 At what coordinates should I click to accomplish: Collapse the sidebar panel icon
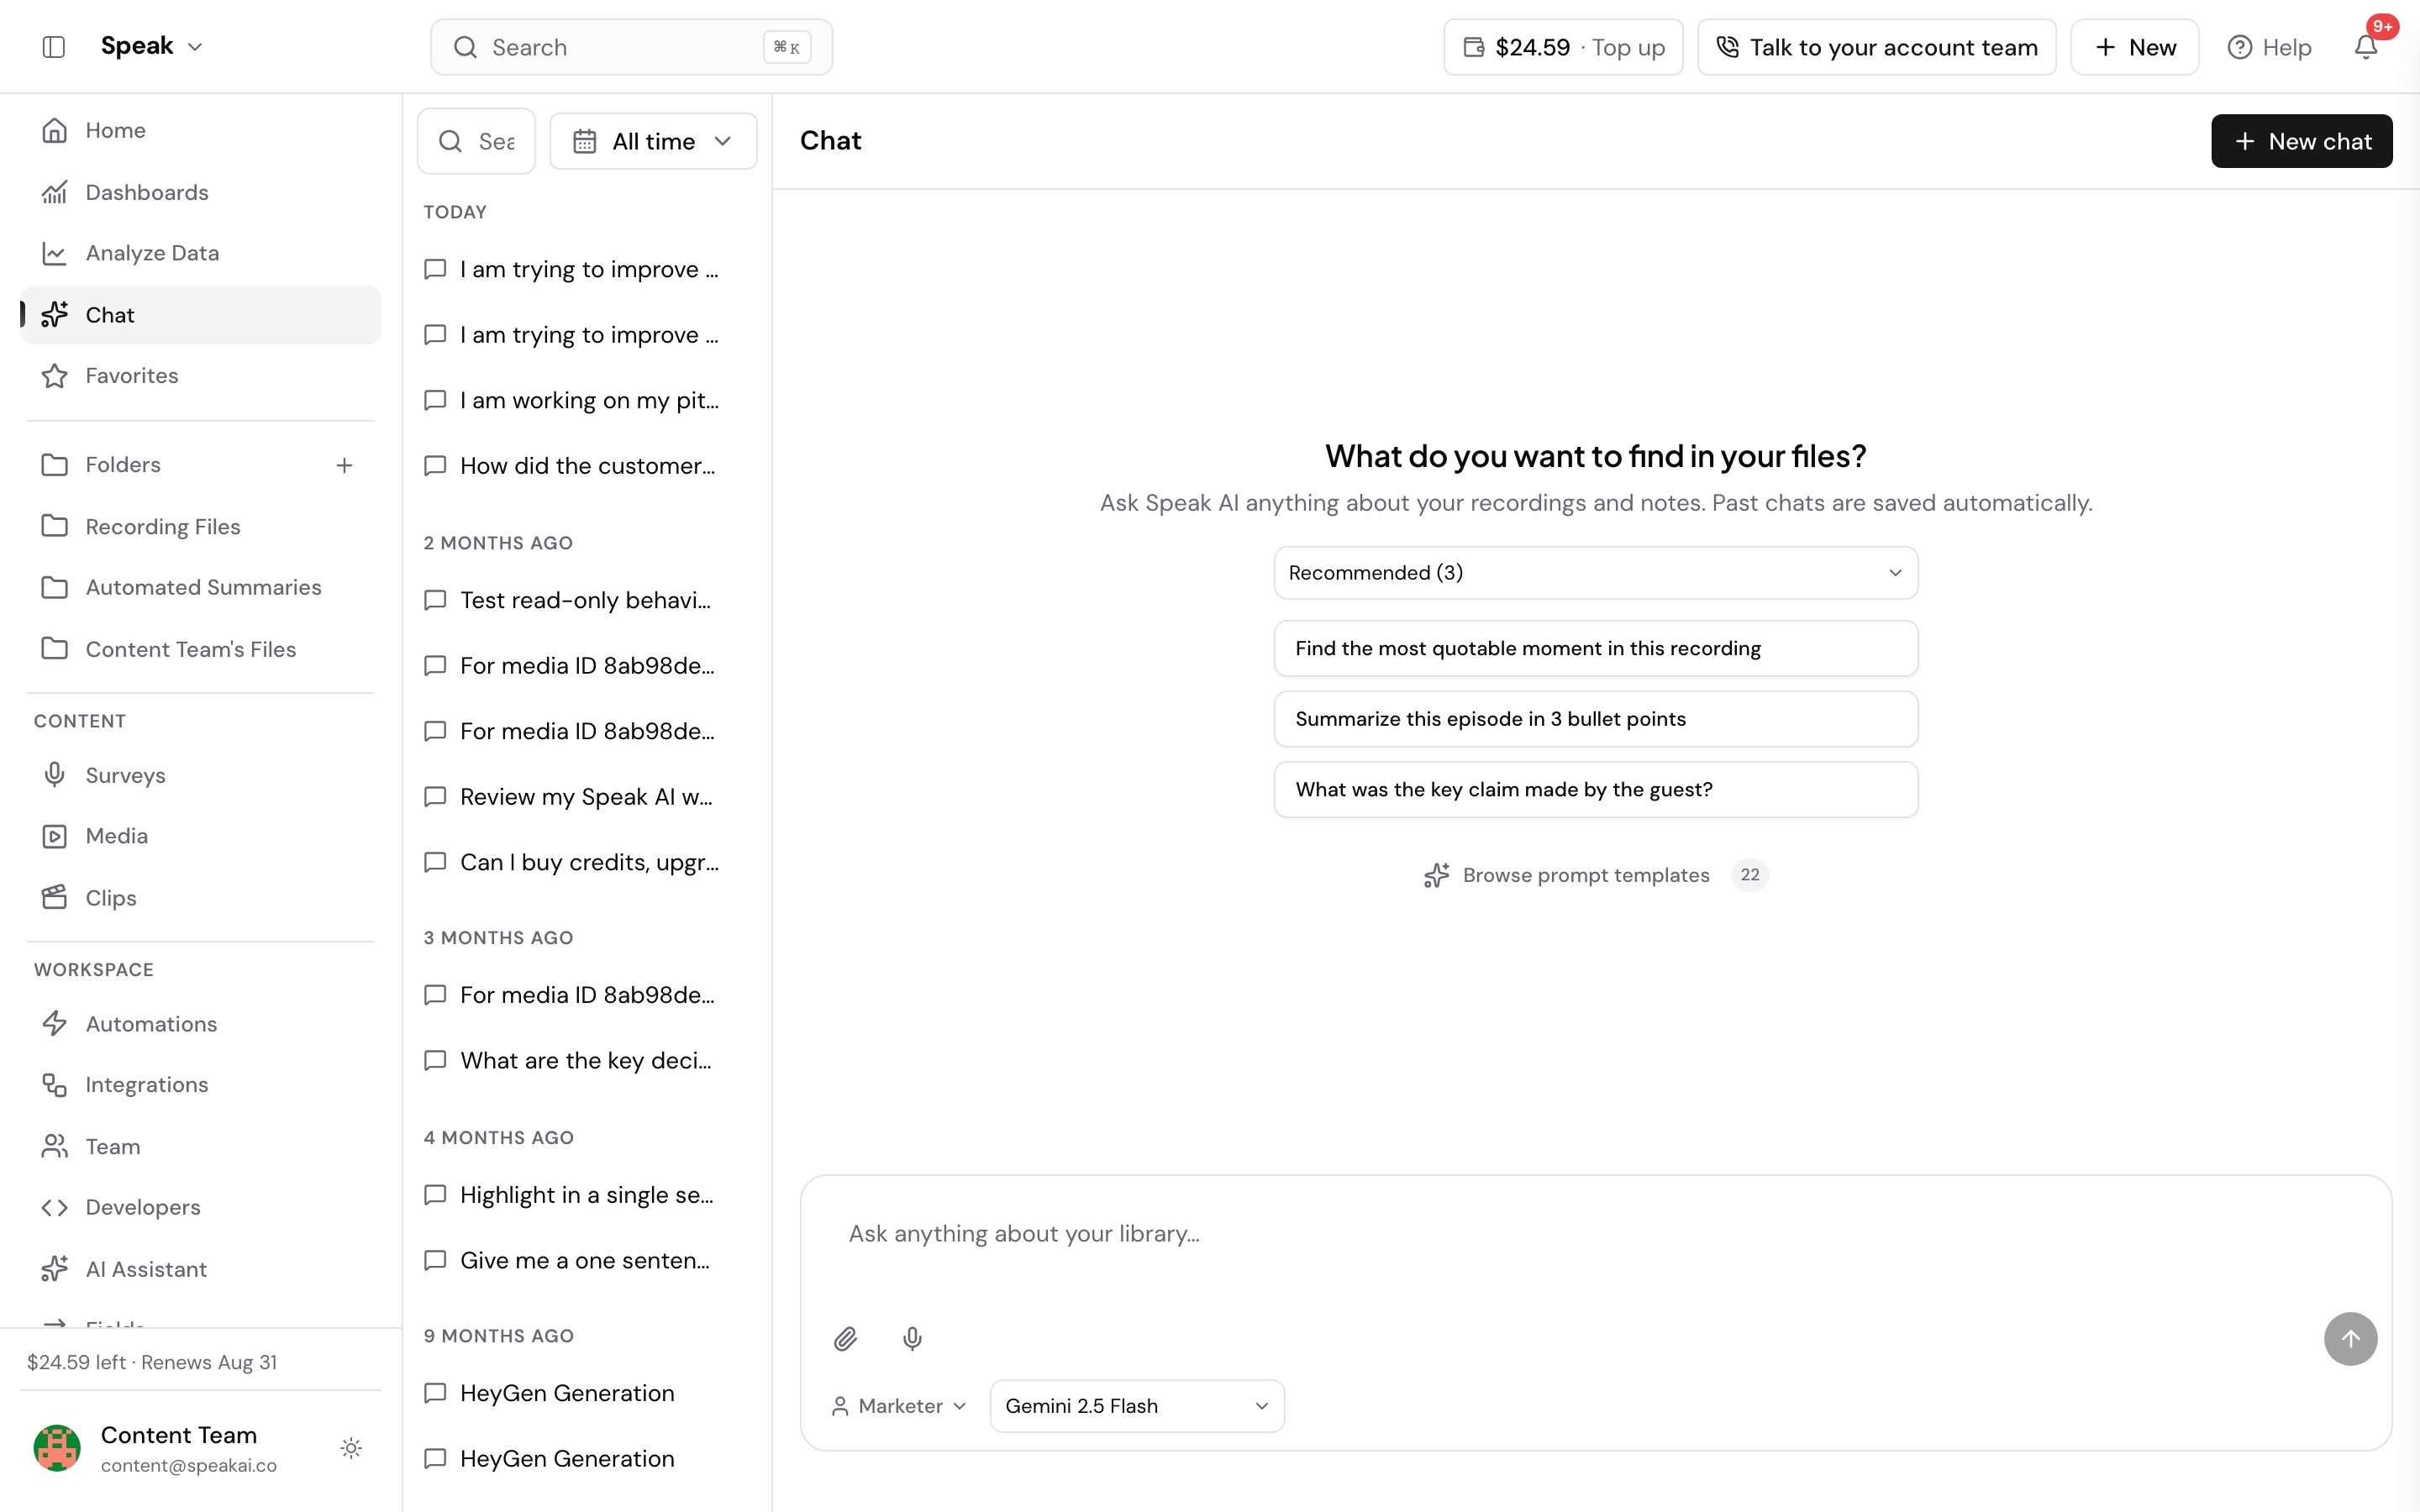click(x=54, y=47)
